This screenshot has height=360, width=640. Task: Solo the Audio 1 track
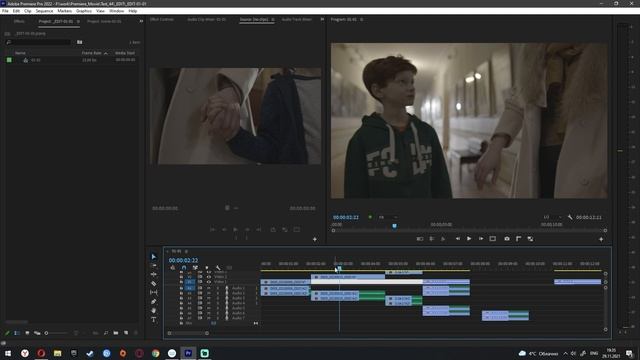218,288
